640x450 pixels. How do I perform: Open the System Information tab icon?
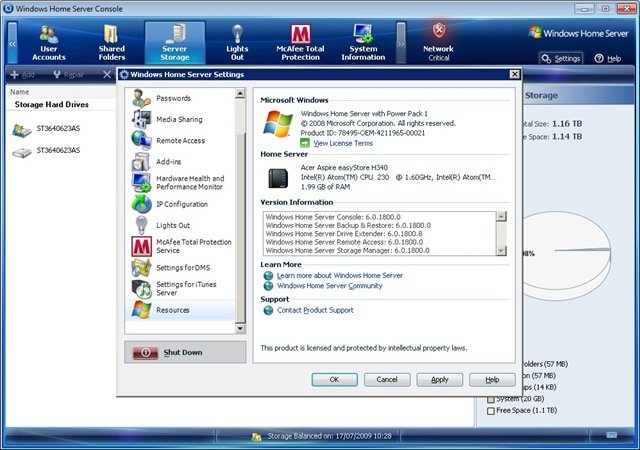coord(363,34)
